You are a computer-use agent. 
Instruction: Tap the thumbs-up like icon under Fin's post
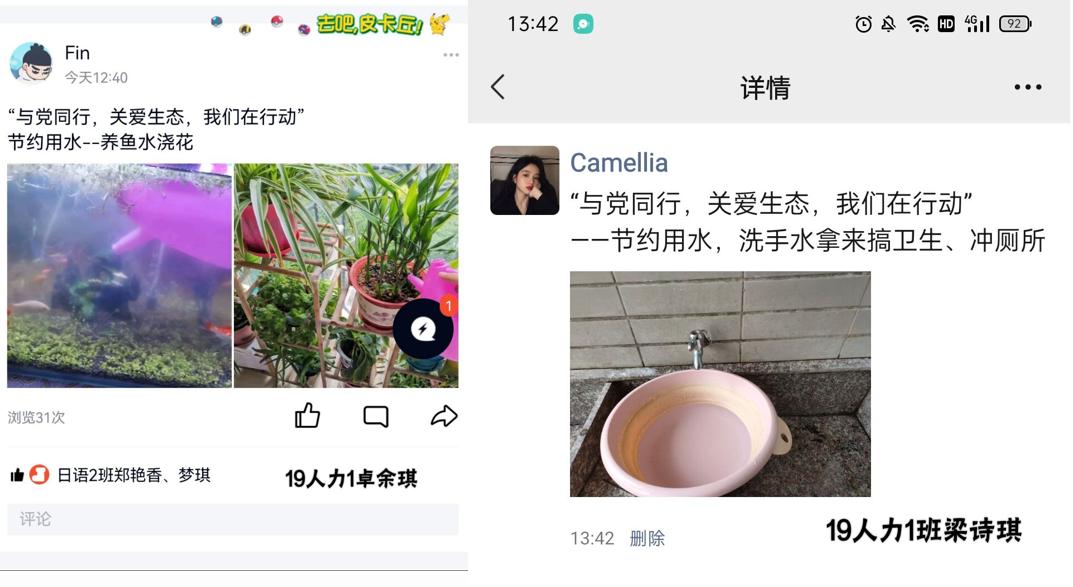tap(307, 415)
